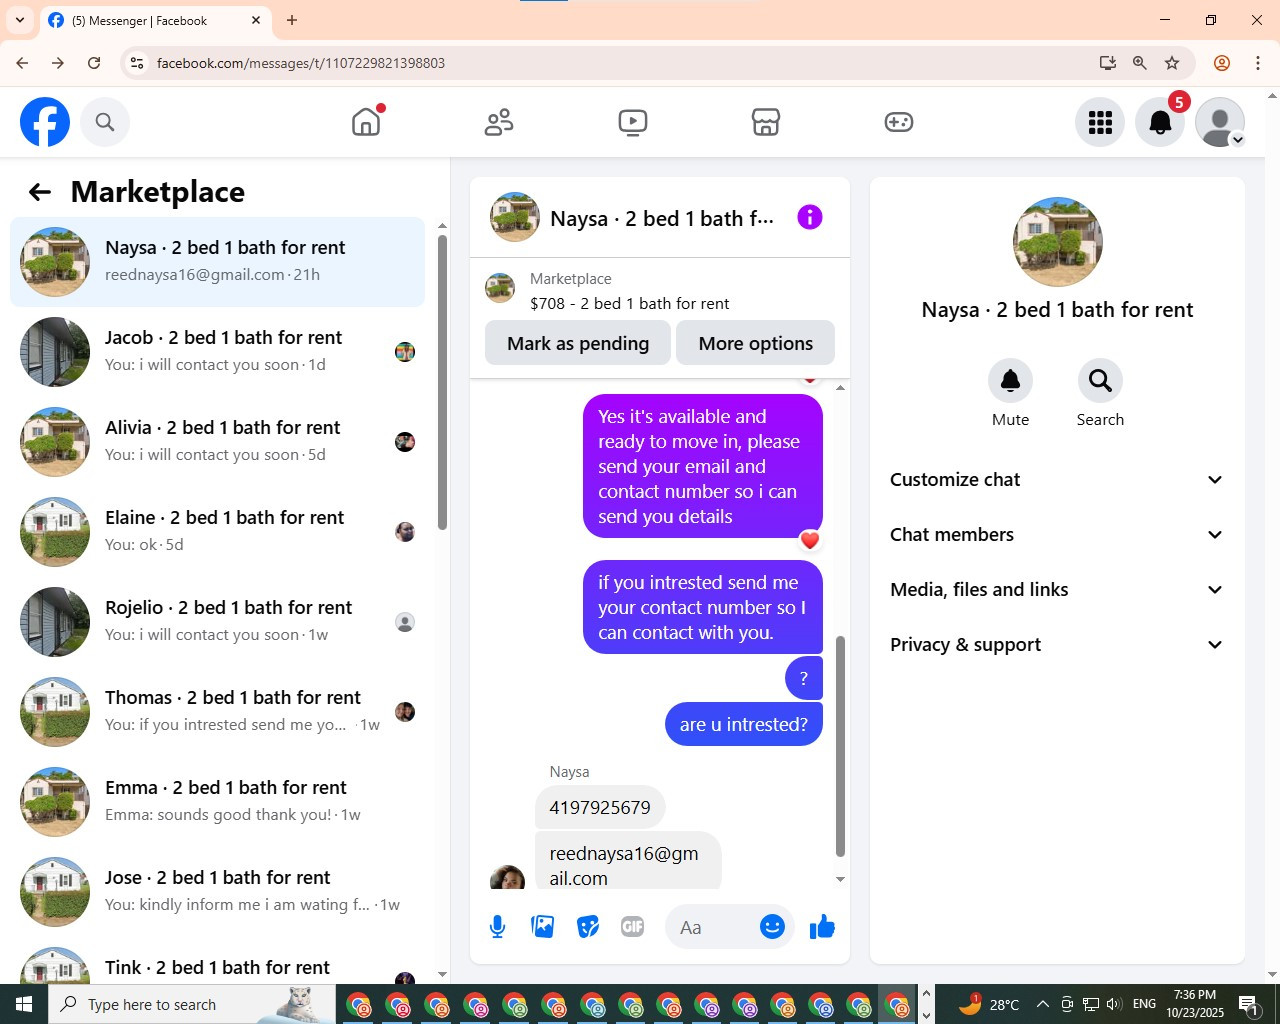The height and width of the screenshot is (1024, 1280).
Task: Open the account profile menu
Action: pos(1220,122)
